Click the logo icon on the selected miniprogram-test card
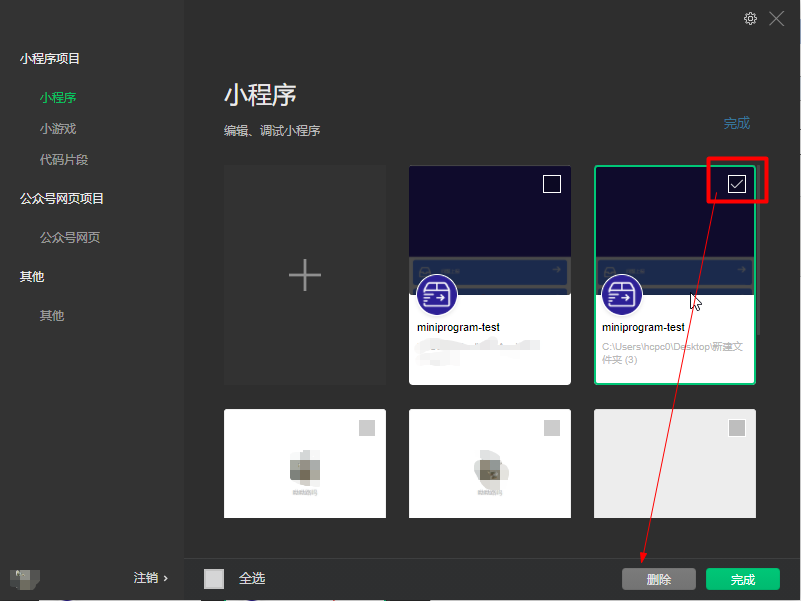801x601 pixels. [x=622, y=295]
